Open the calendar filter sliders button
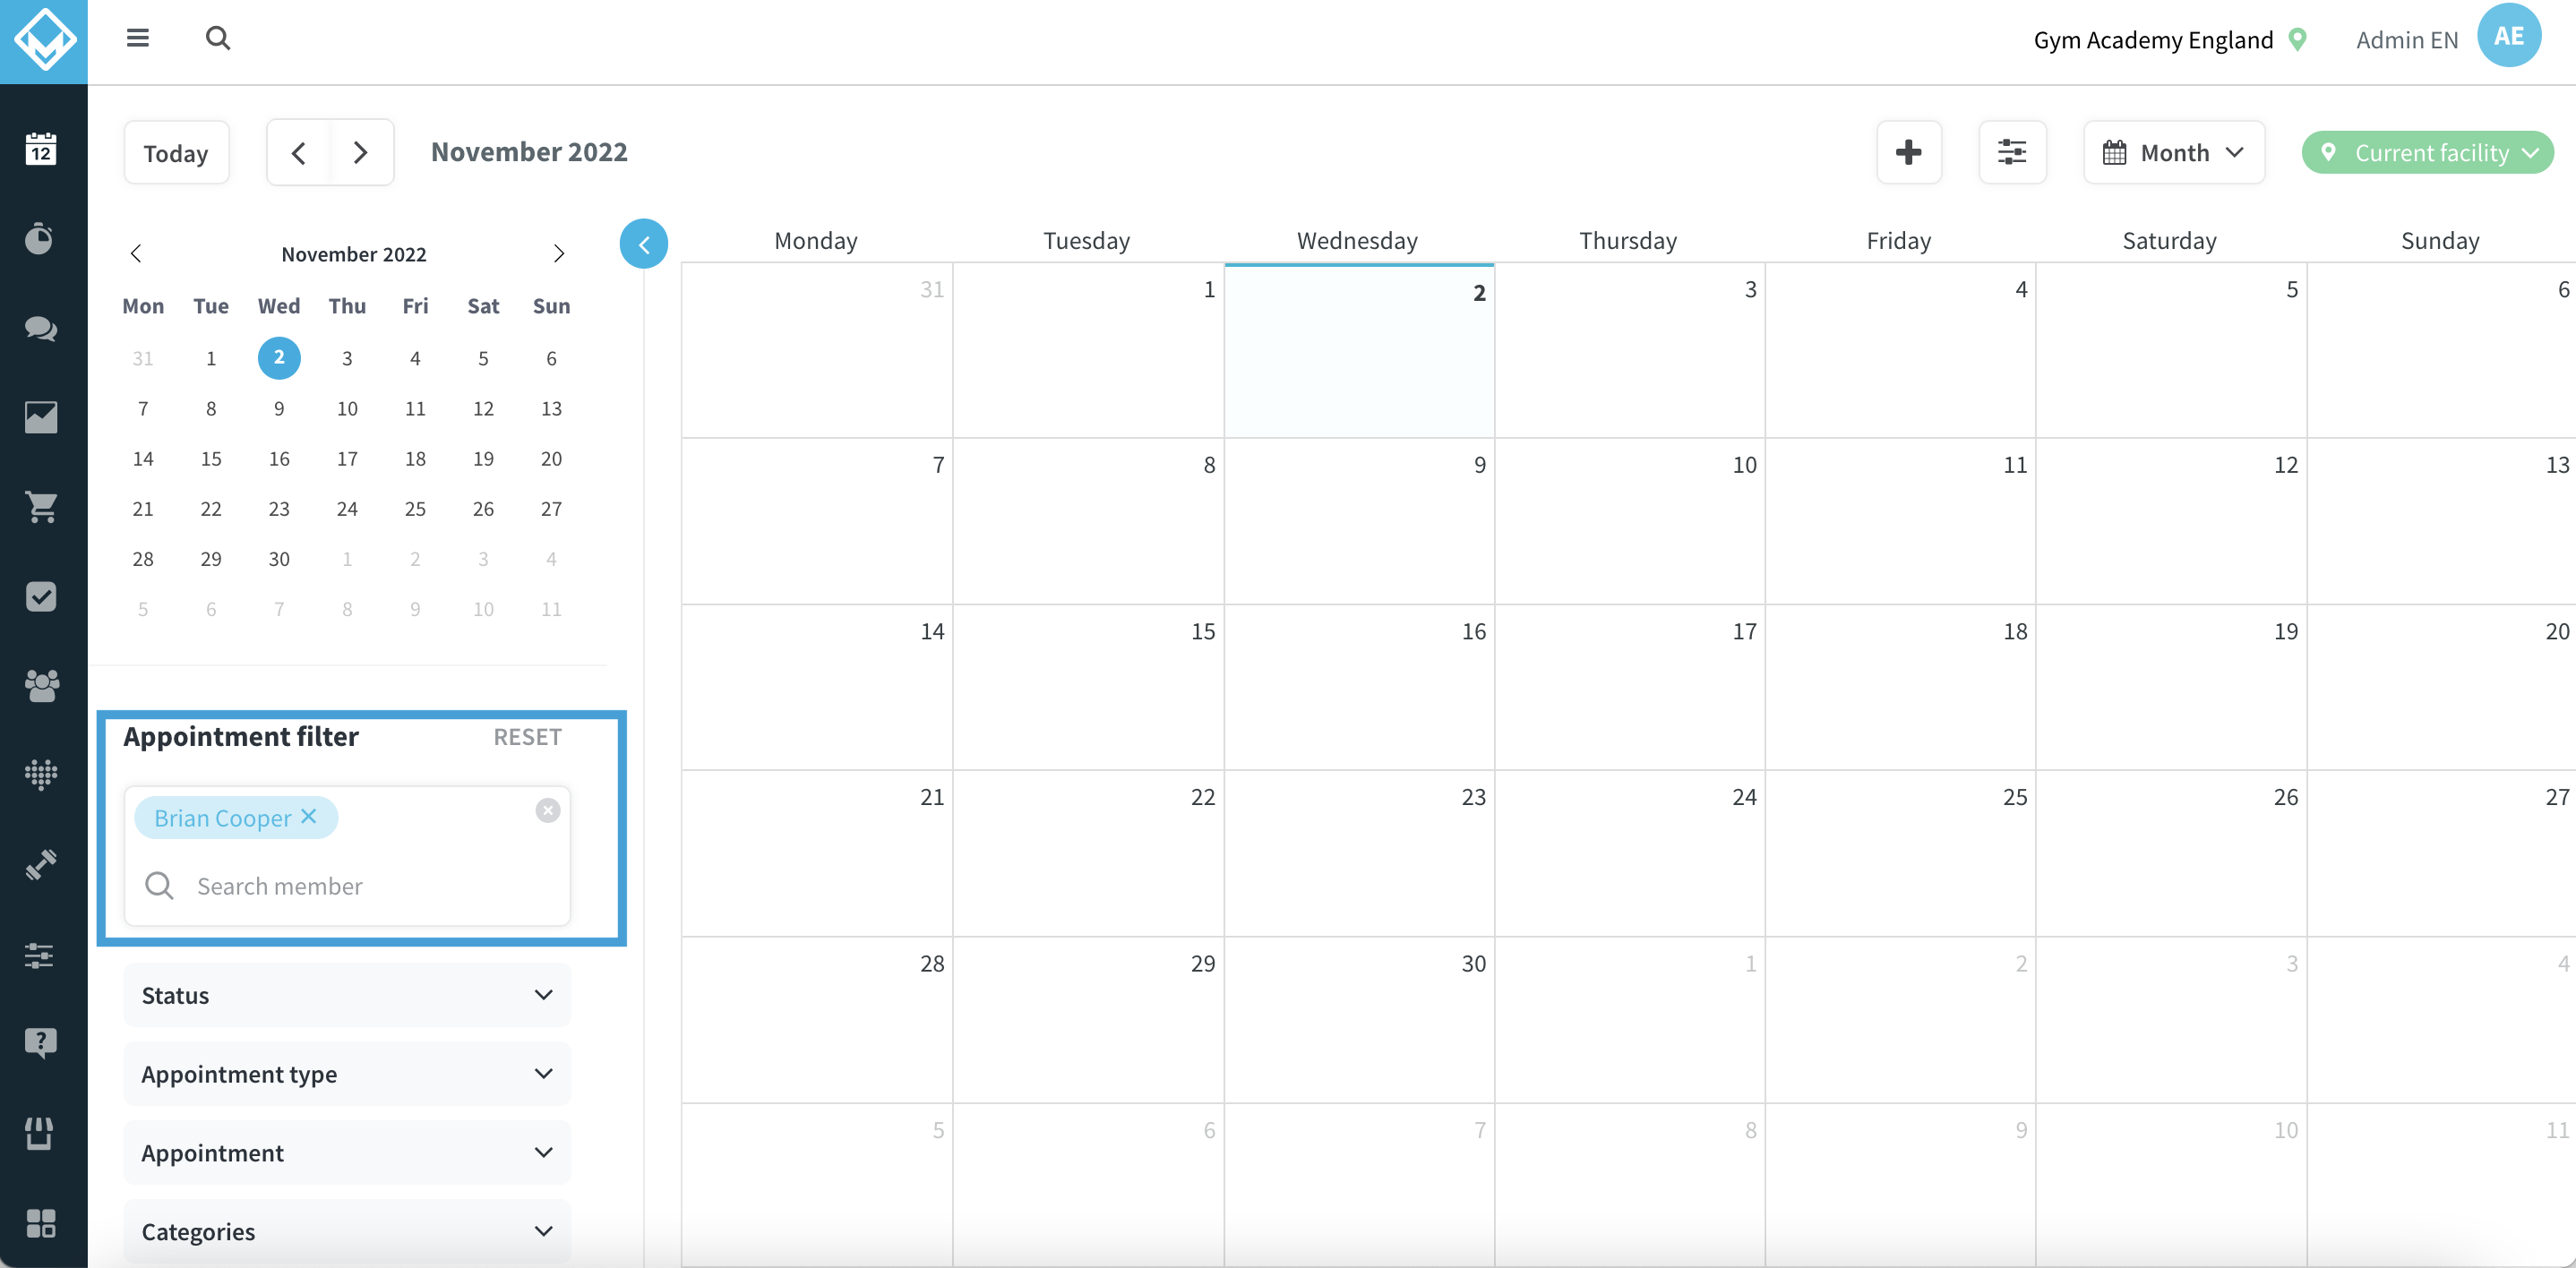 point(2012,153)
